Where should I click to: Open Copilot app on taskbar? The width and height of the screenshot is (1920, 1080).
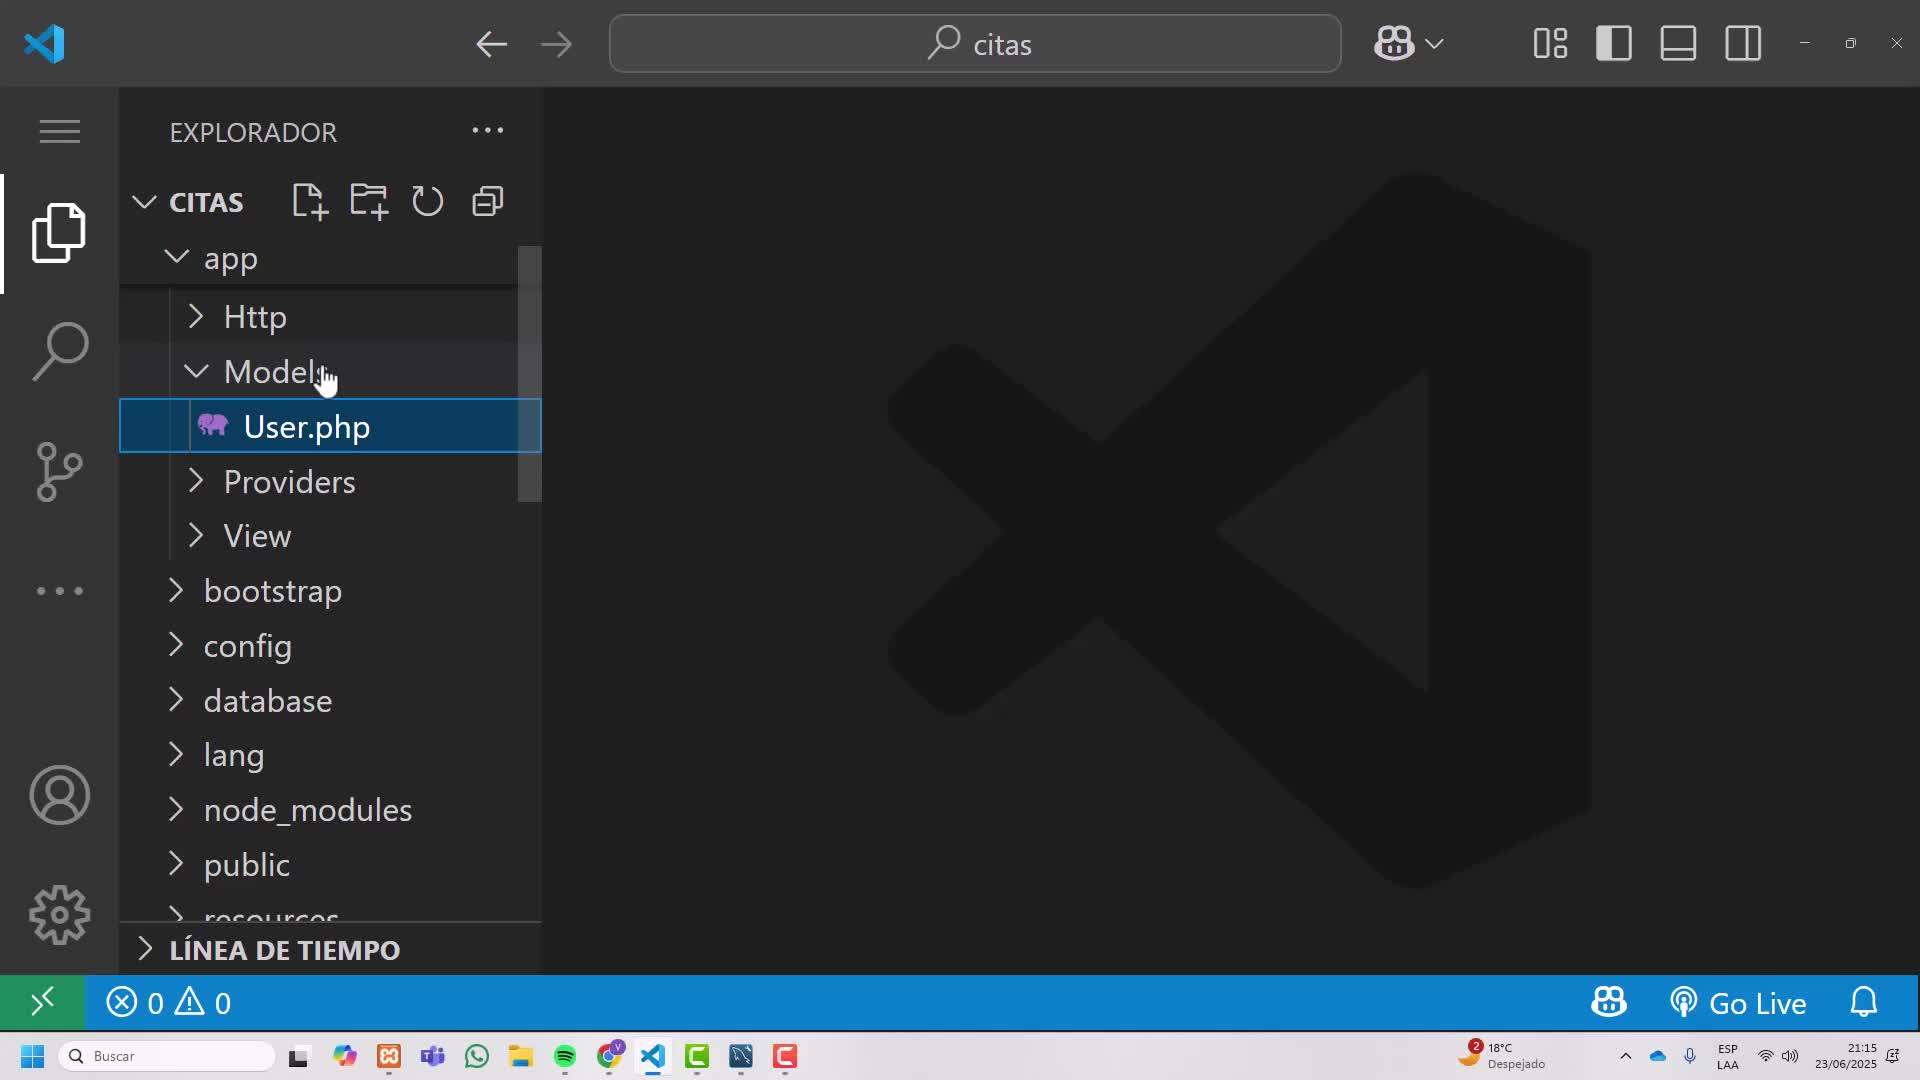click(x=345, y=1056)
